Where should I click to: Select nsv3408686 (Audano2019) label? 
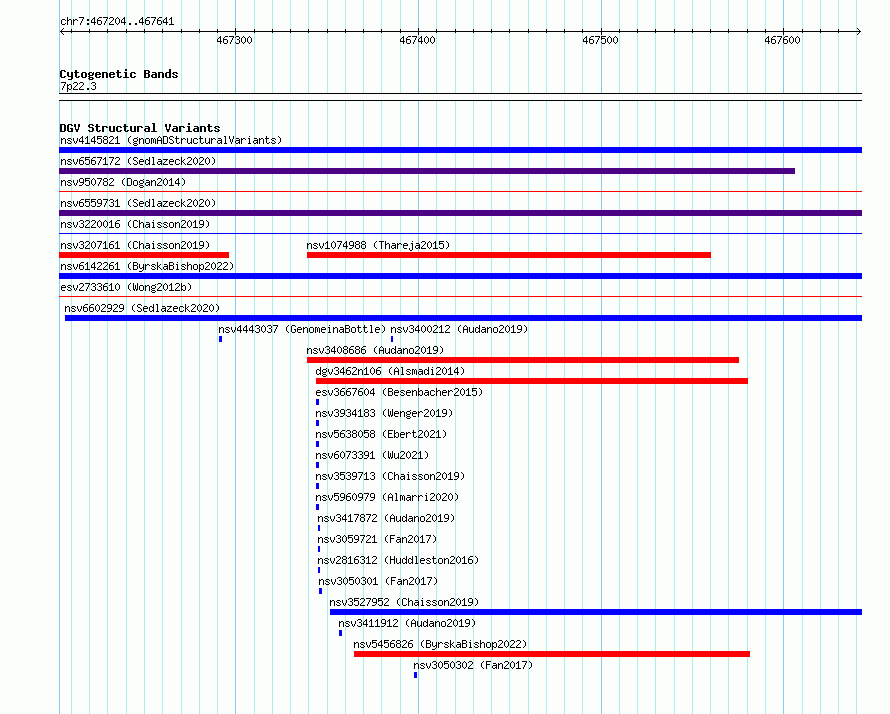[x=375, y=350]
